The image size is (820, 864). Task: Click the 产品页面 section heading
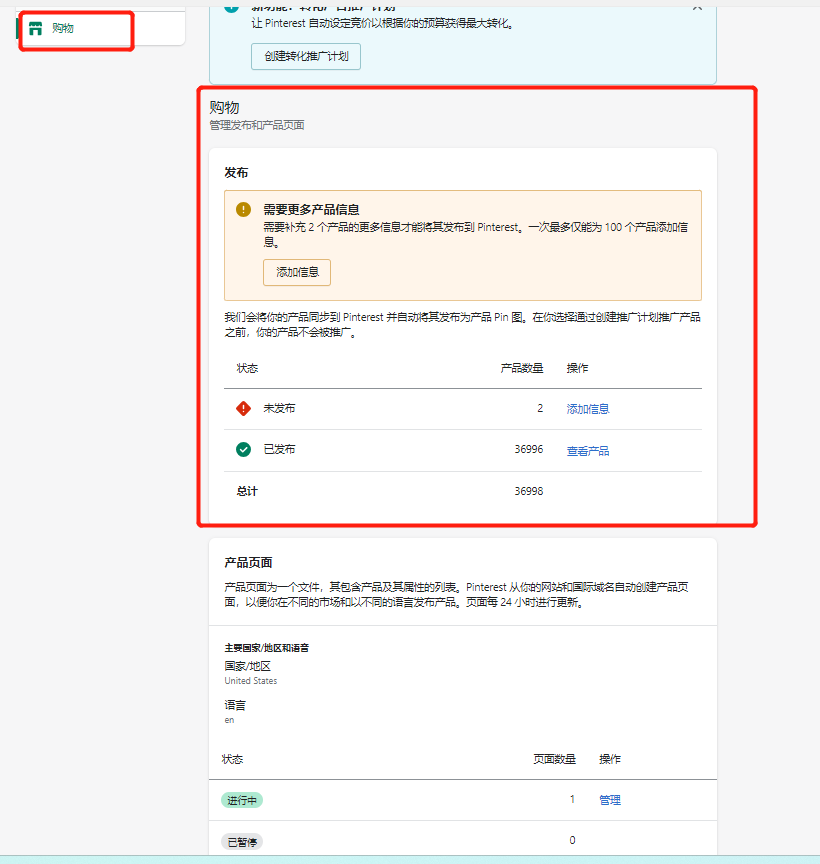click(x=248, y=563)
